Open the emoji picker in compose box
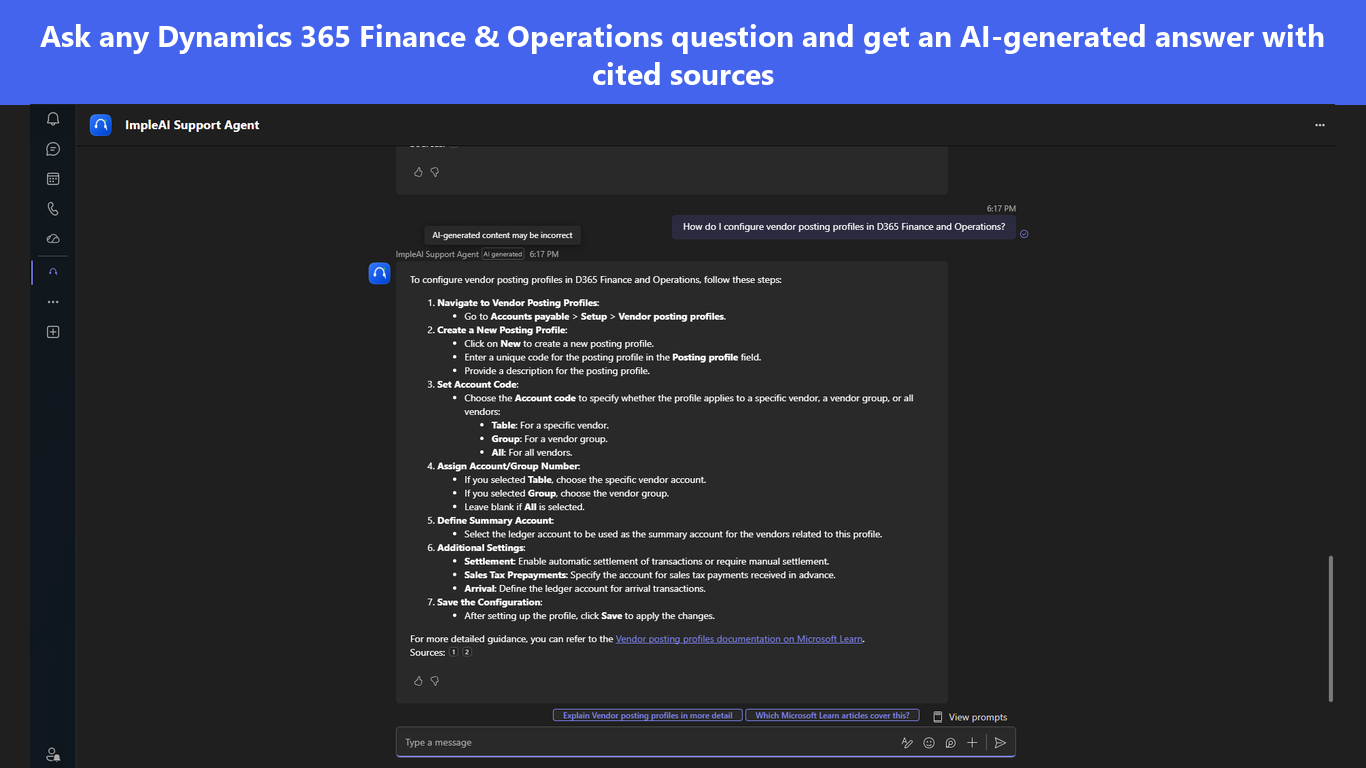The image size is (1366, 768). pos(929,743)
